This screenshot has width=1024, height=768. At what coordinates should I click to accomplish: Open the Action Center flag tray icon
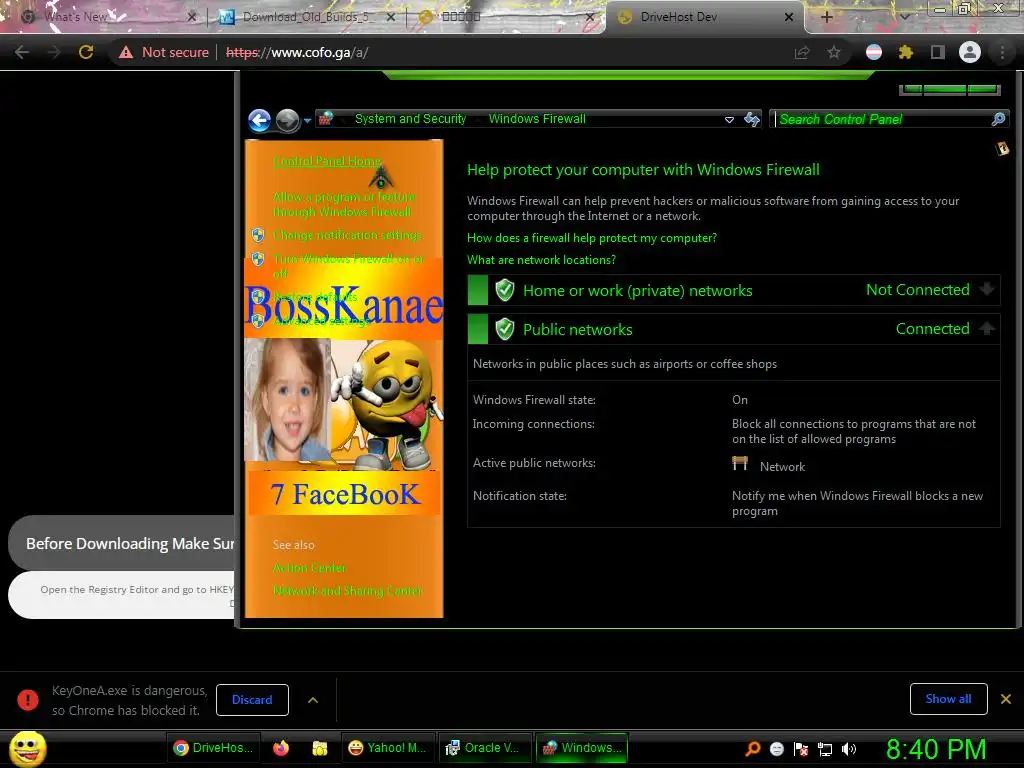point(801,748)
